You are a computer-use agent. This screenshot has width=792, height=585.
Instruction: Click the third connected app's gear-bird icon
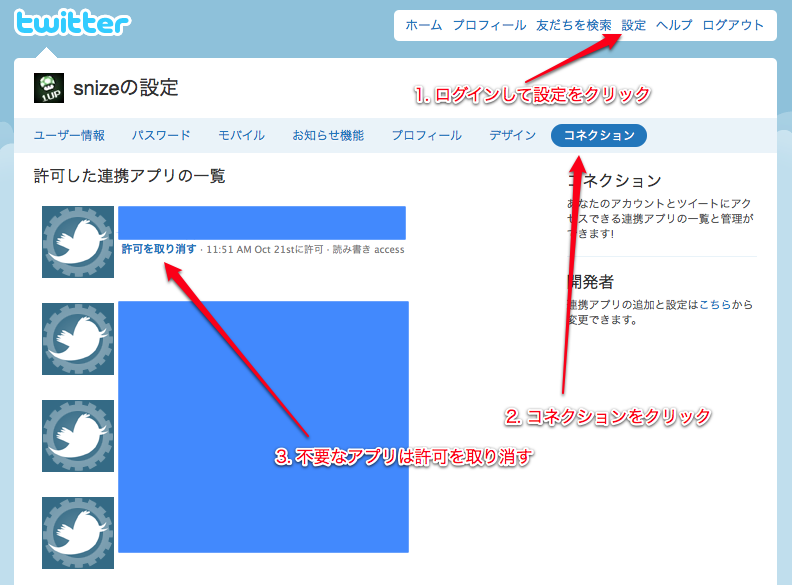tap(78, 436)
